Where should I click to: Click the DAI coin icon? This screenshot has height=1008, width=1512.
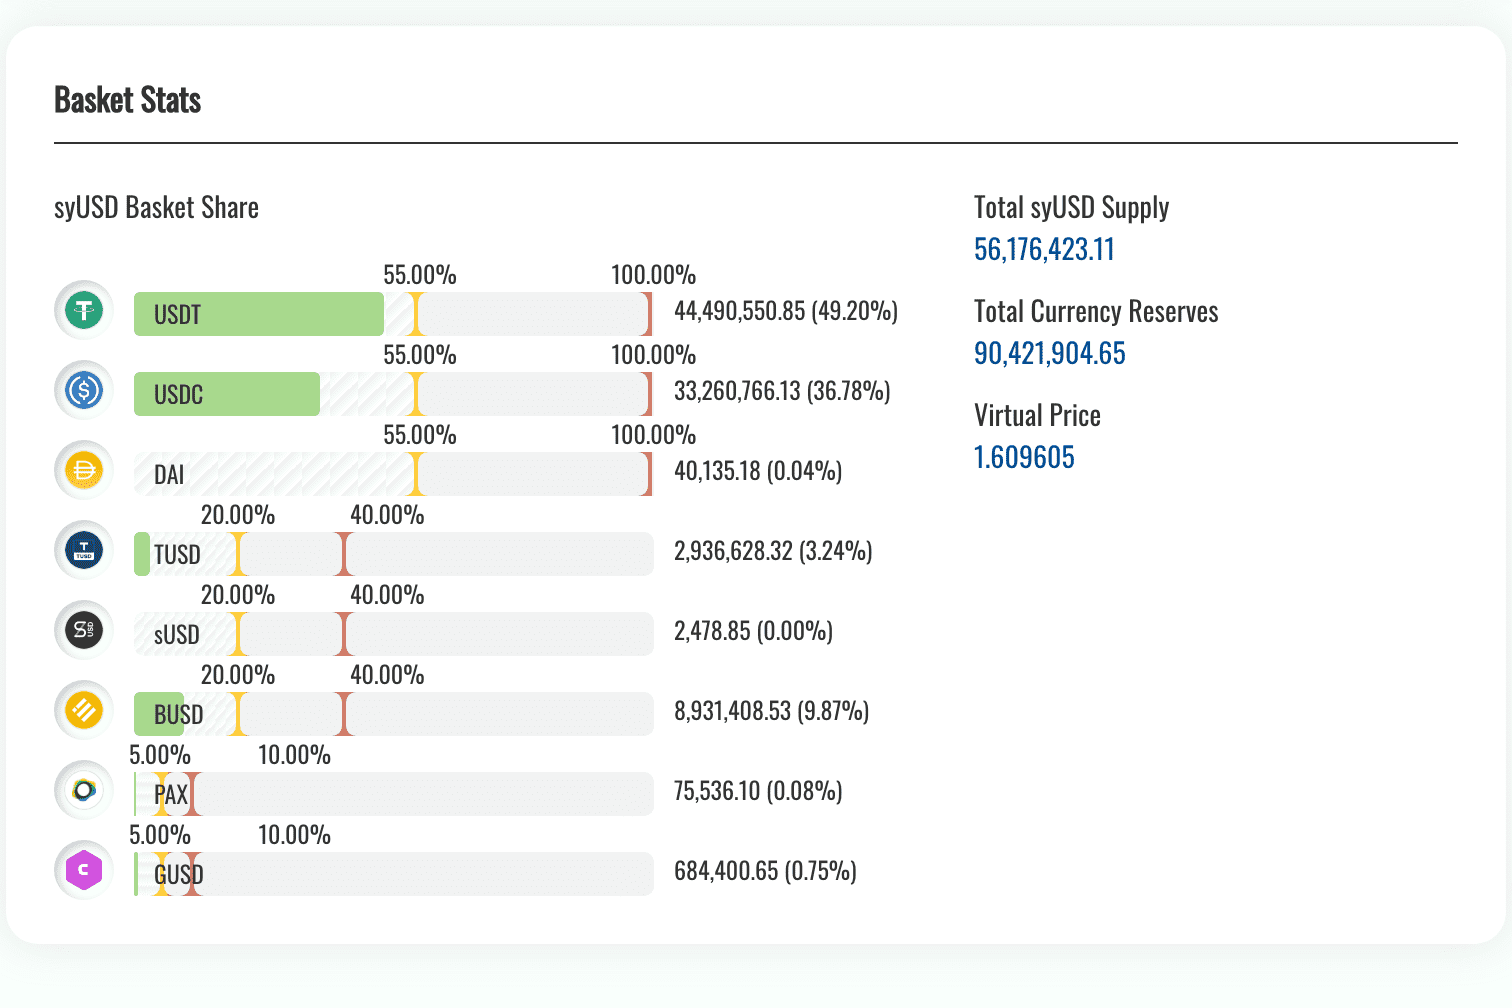click(x=83, y=470)
